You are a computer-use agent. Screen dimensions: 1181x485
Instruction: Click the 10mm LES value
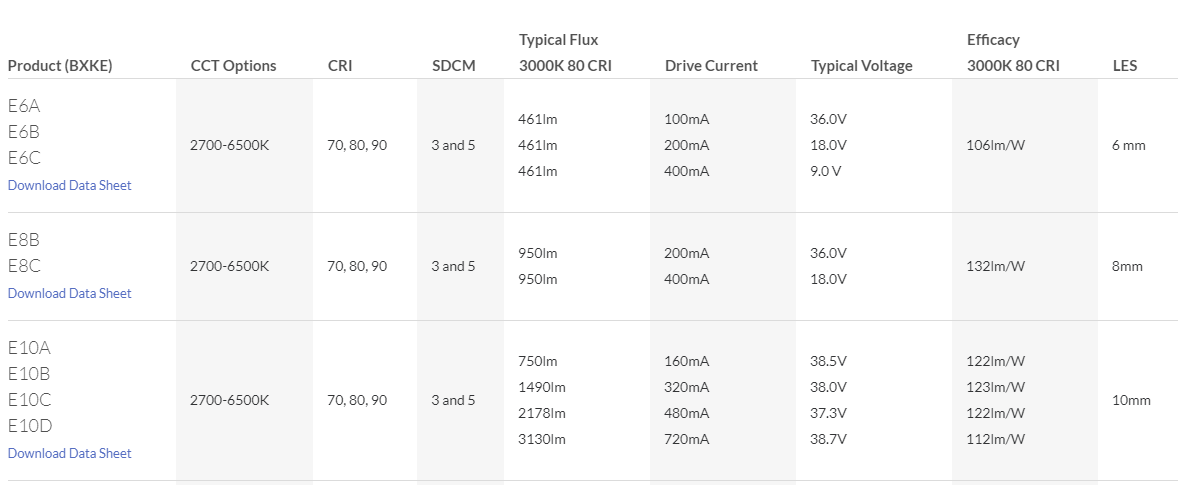[1131, 400]
